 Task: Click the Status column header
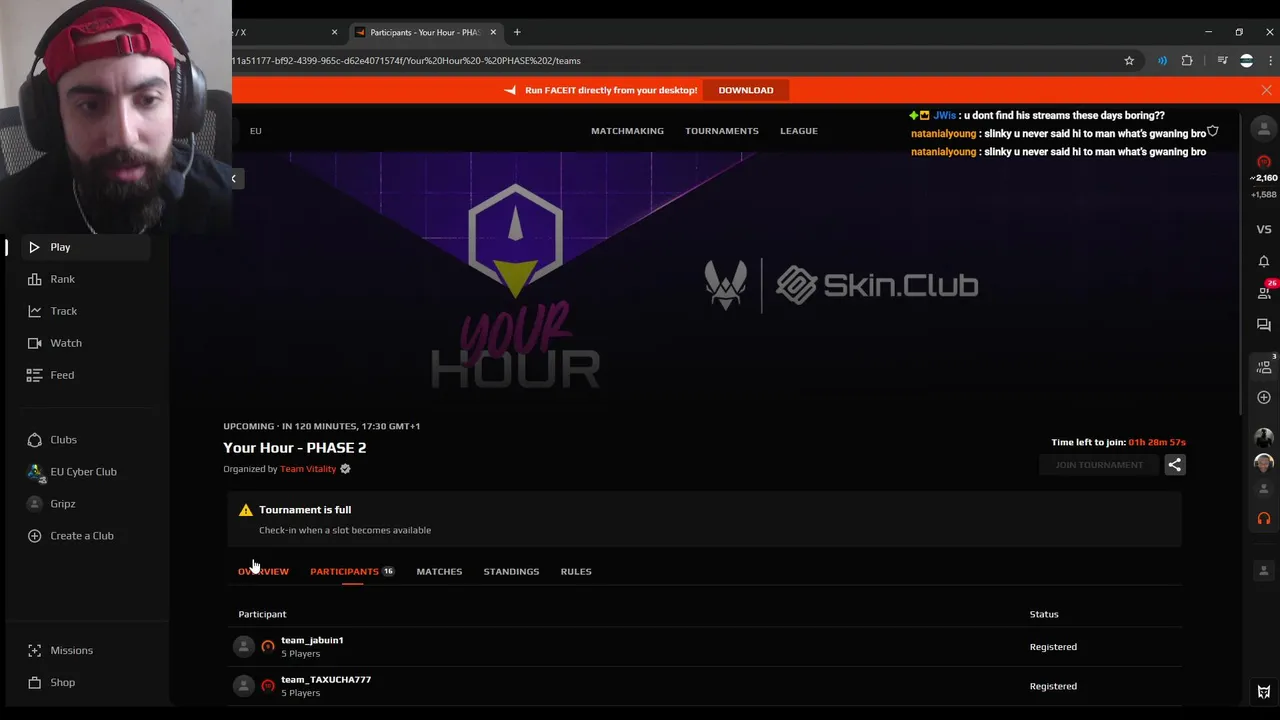[1044, 614]
